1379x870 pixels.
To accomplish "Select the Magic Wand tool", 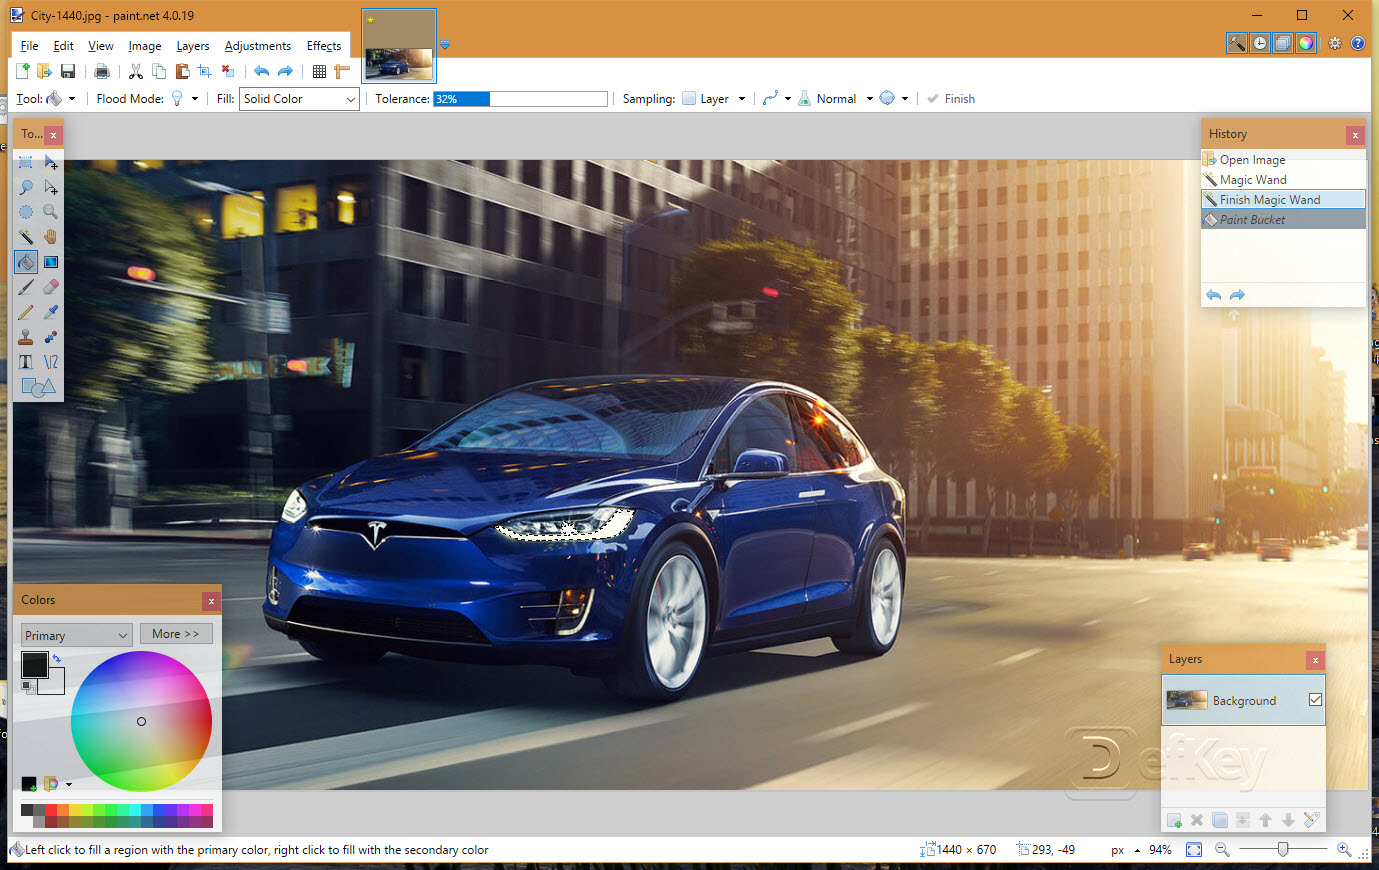I will [x=26, y=237].
